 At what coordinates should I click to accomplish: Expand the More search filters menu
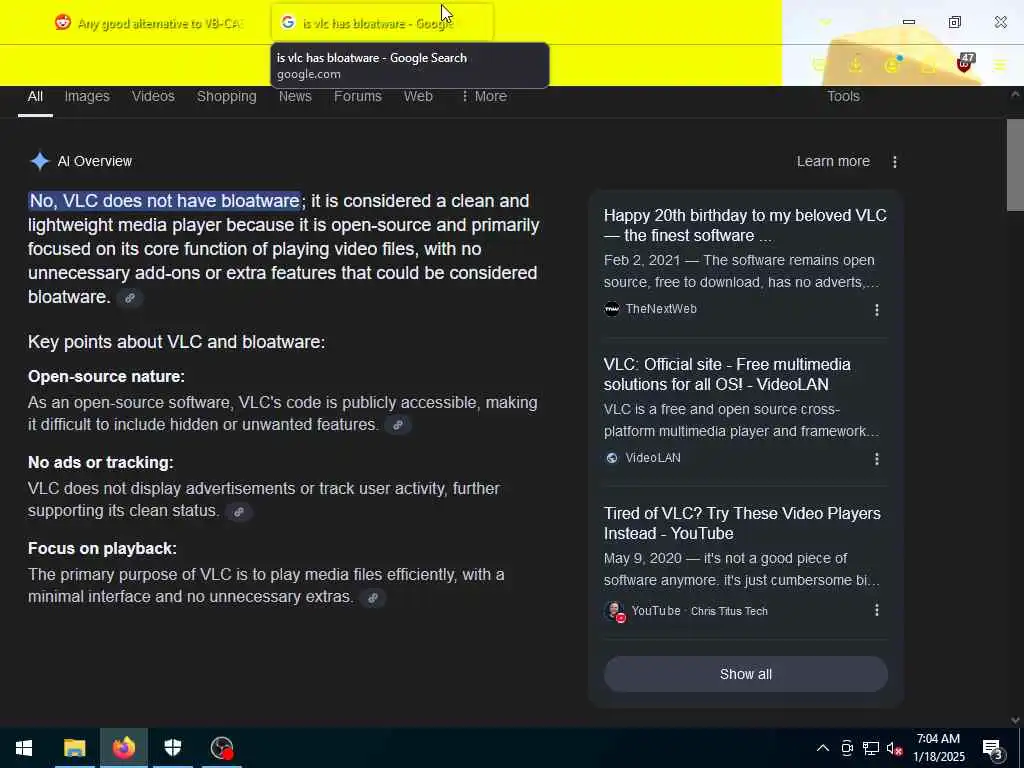pyautogui.click(x=483, y=97)
